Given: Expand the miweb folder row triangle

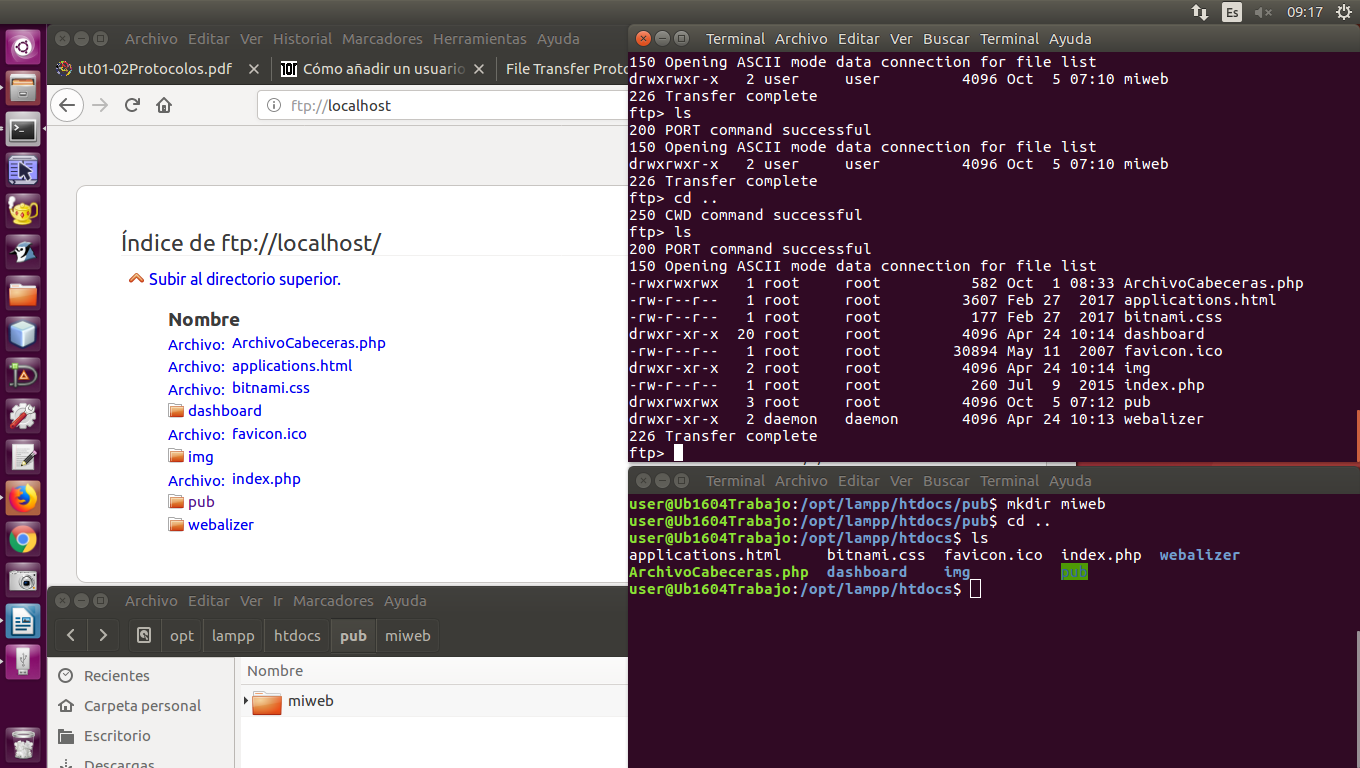Looking at the screenshot, I should [246, 701].
